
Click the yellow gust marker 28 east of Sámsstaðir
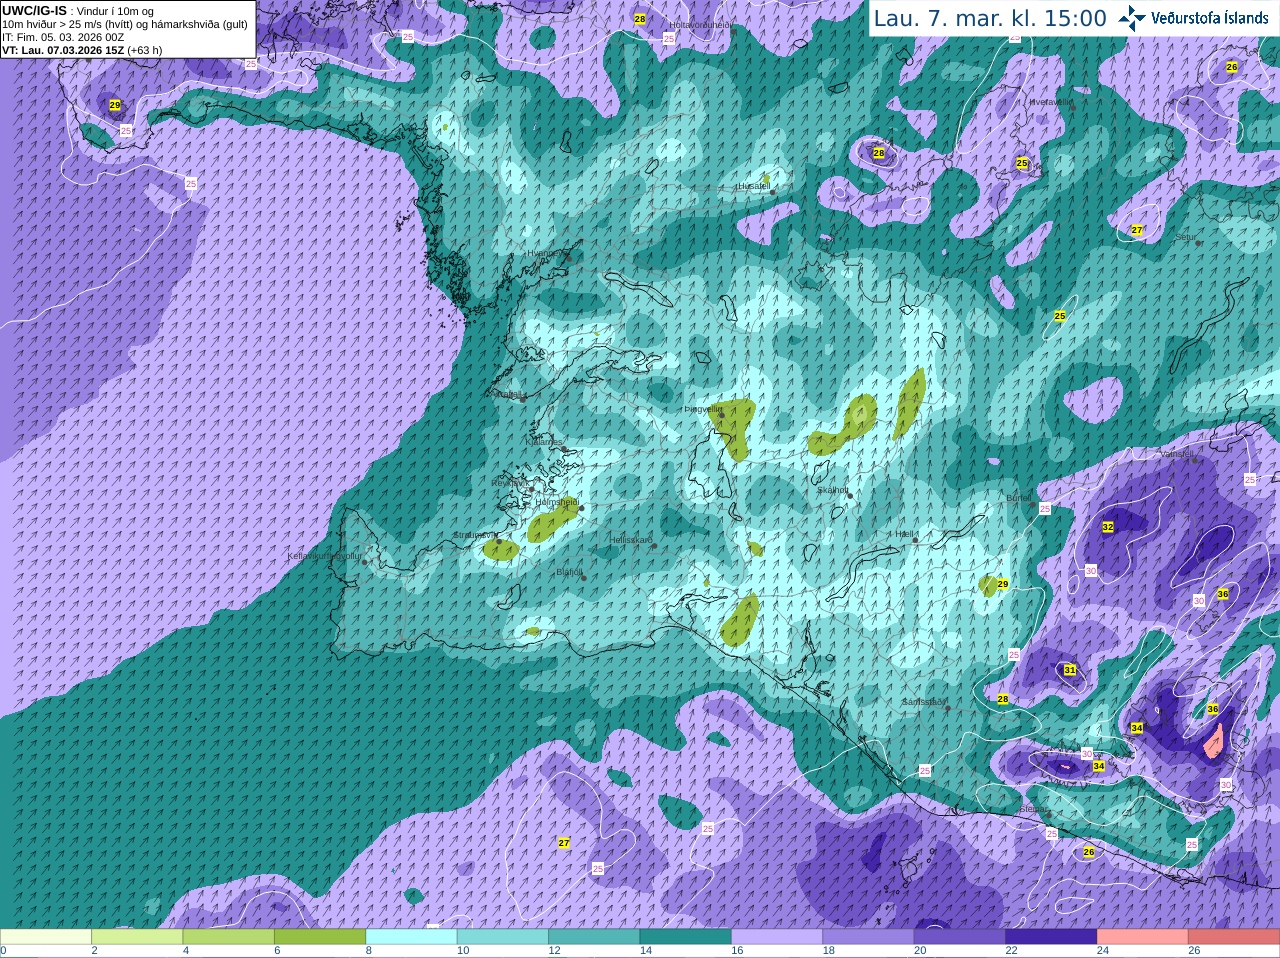1003,699
